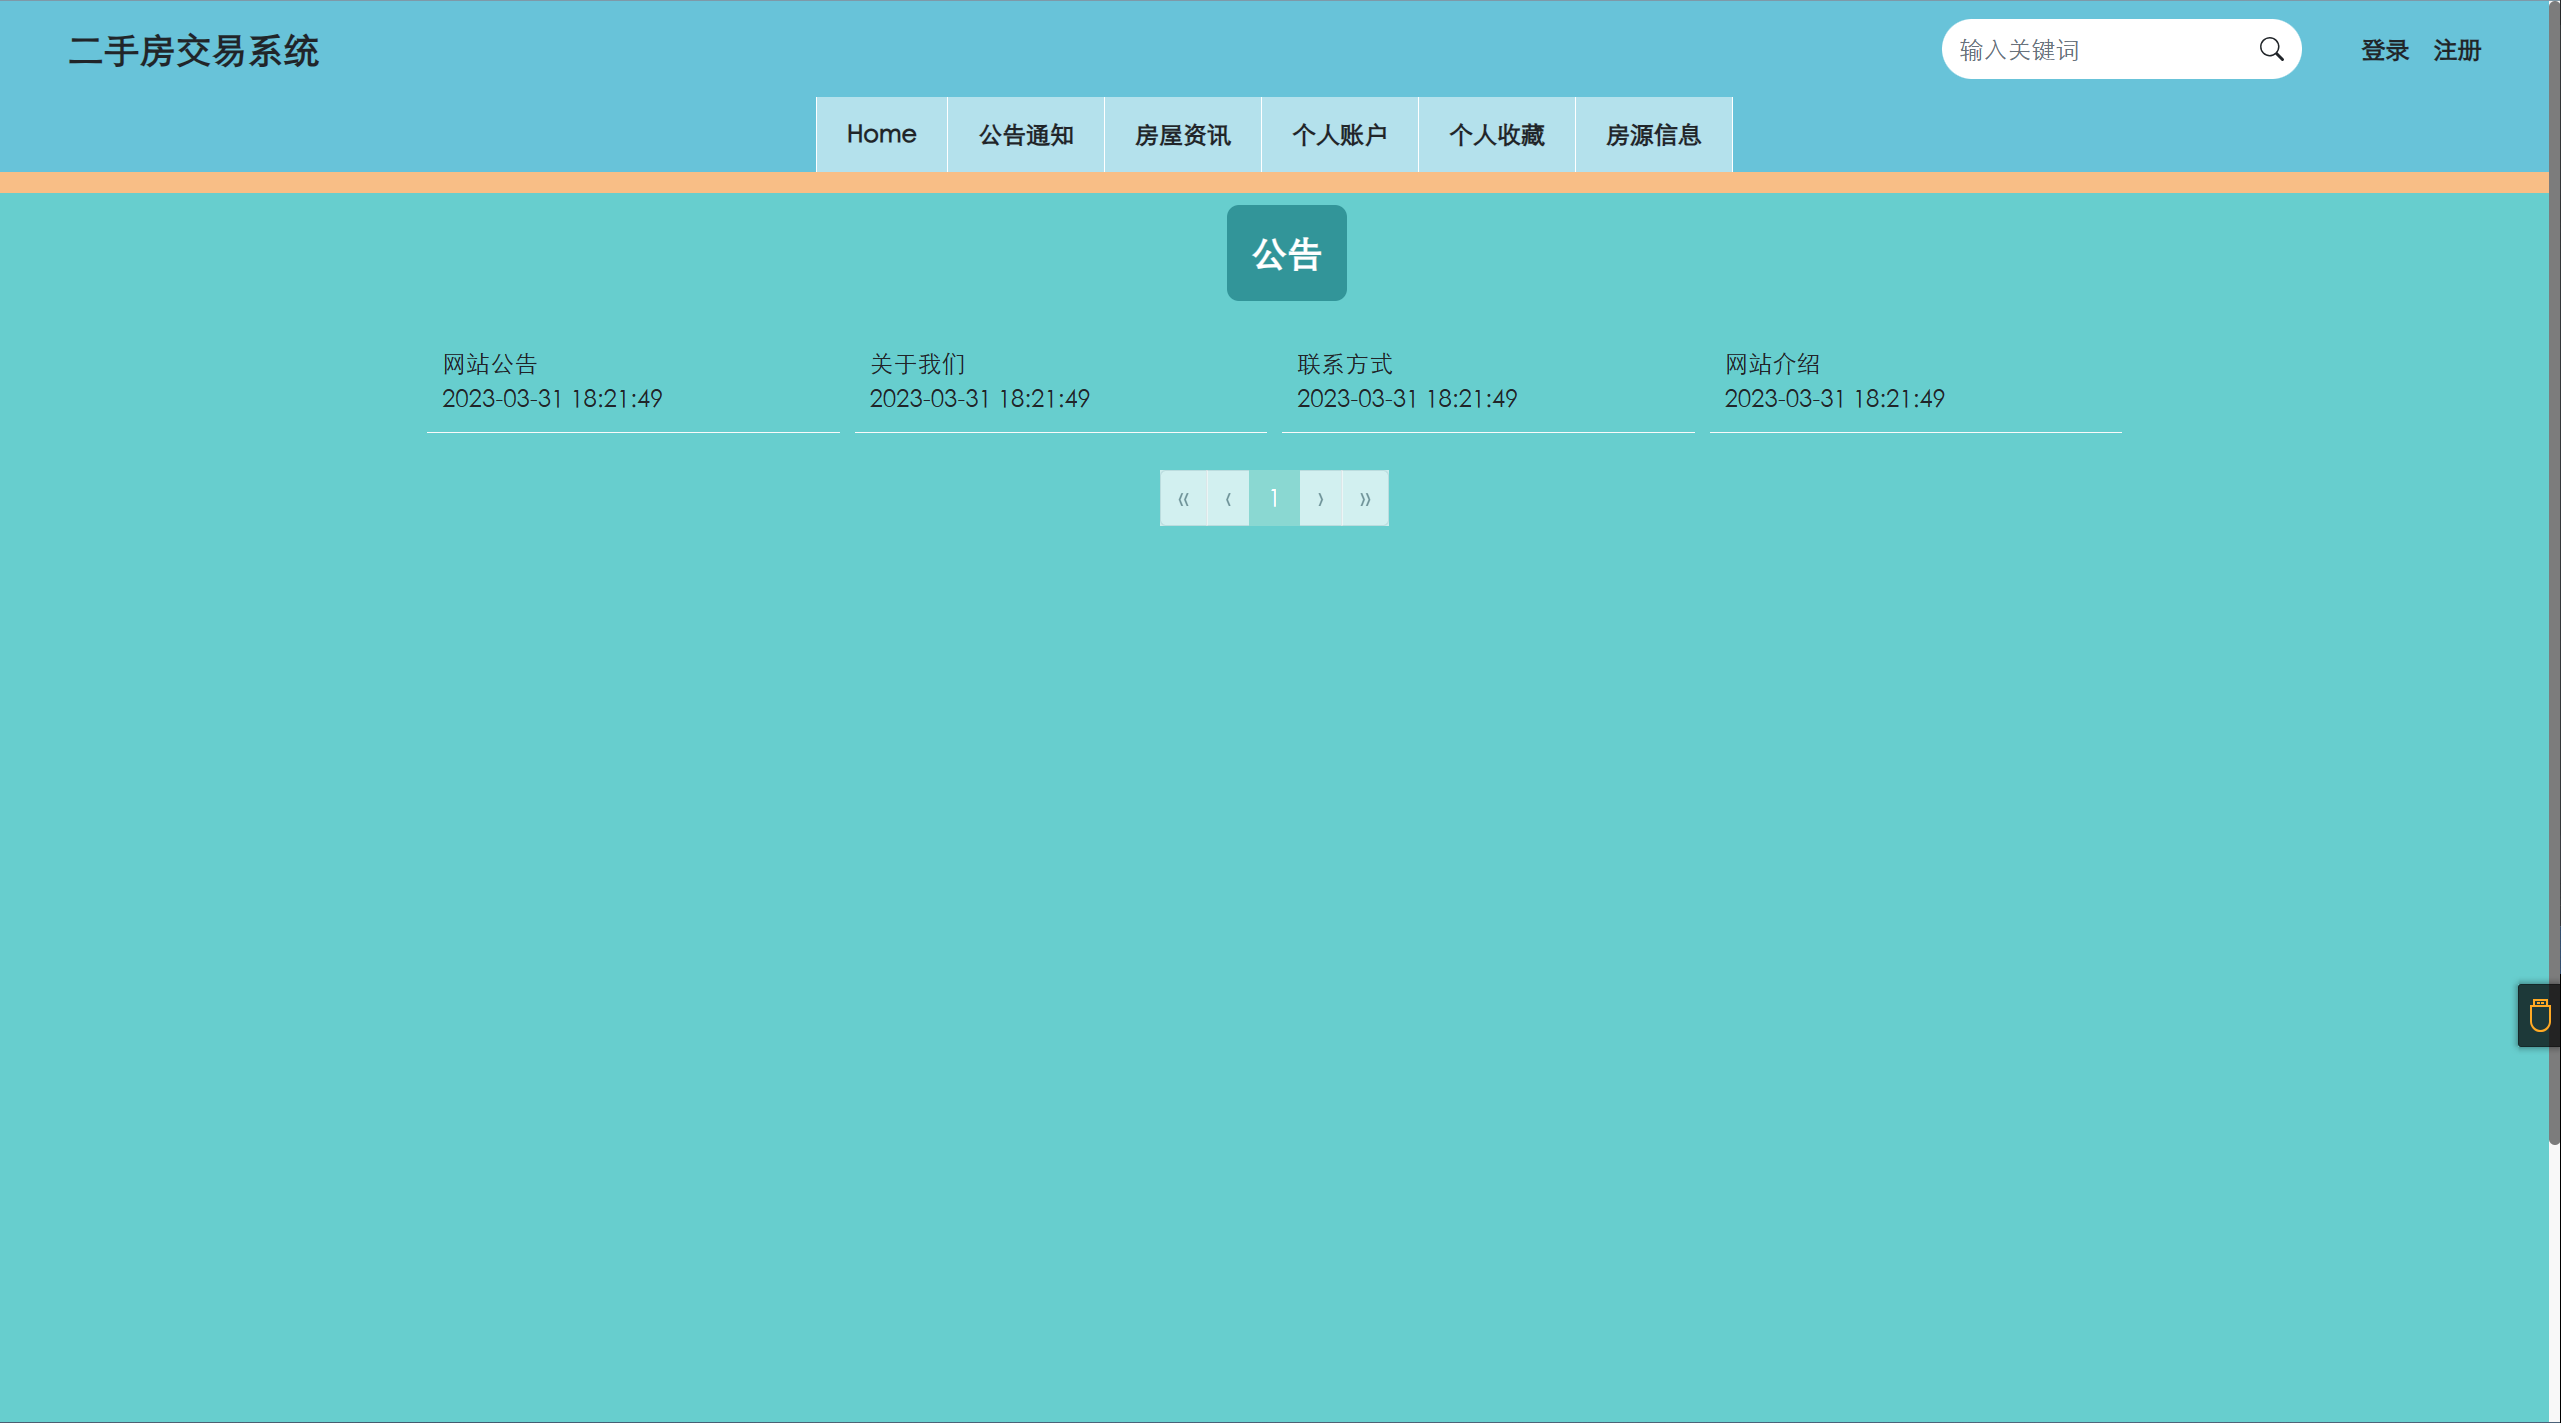
Task: Go to the 房源信息 tab
Action: [x=1654, y=135]
